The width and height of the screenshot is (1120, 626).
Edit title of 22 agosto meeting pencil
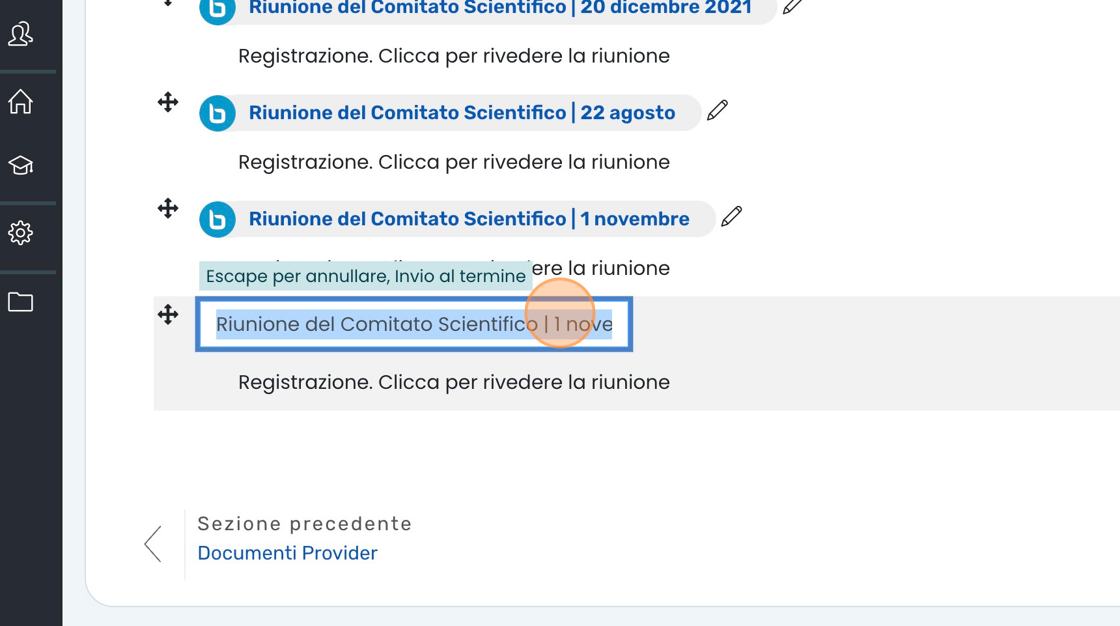[x=717, y=110]
